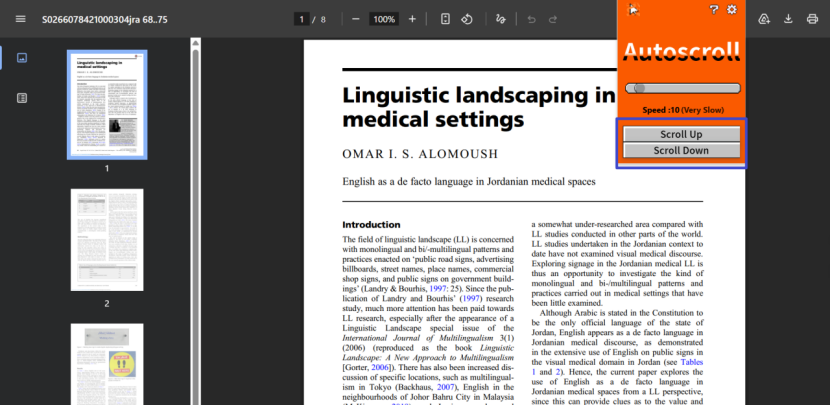The image size is (830, 406).
Task: Open Autoscroll help question mark
Action: (x=714, y=9)
